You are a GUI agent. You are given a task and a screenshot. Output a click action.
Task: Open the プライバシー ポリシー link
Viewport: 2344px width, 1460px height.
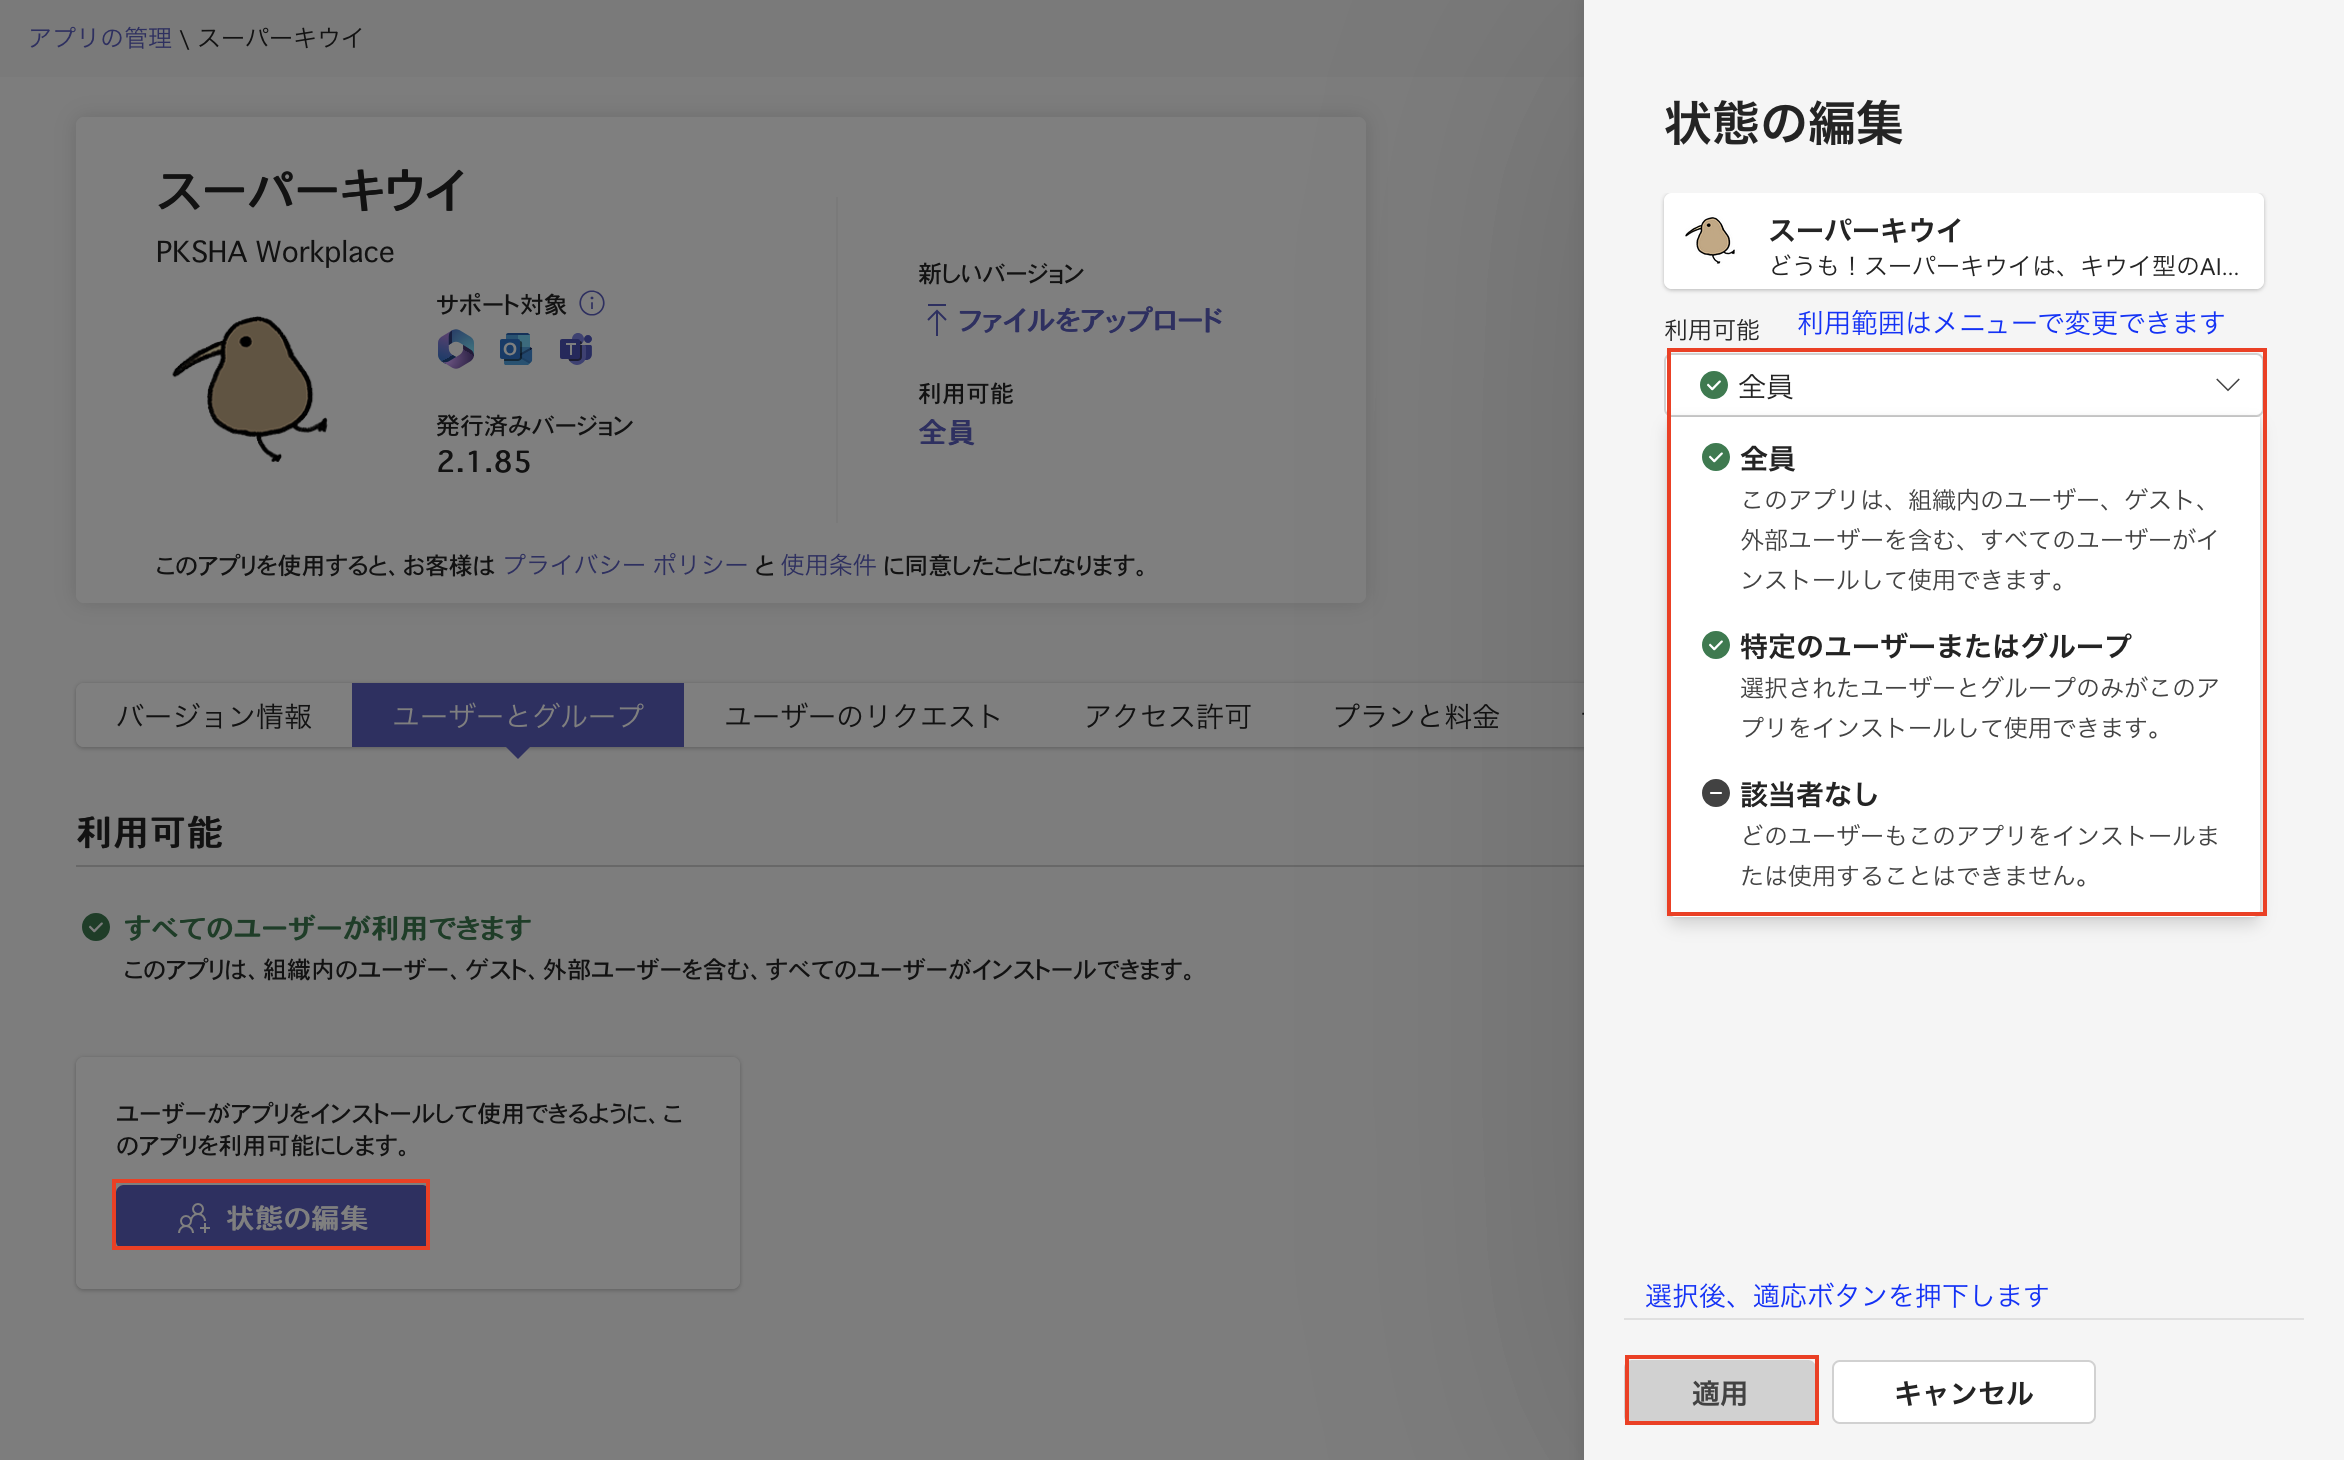click(625, 565)
